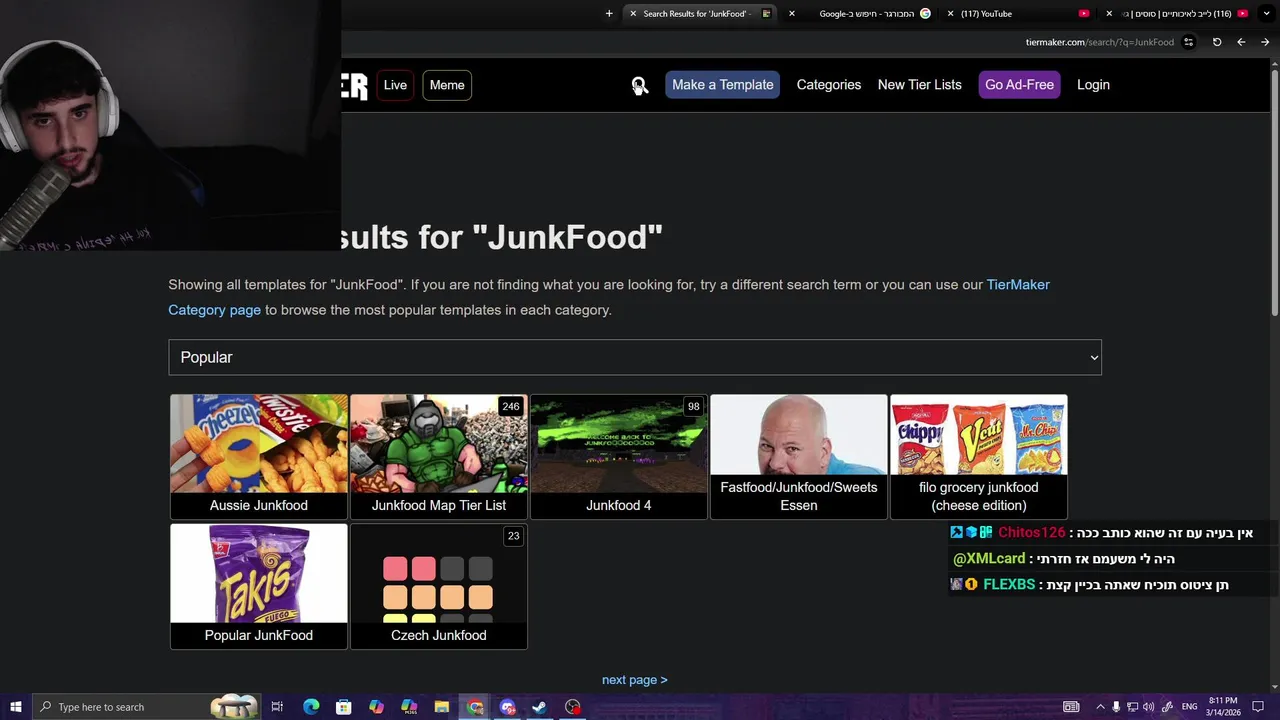The height and width of the screenshot is (720, 1280).
Task: Click the pen/link tray icon
Action: pos(1166,707)
